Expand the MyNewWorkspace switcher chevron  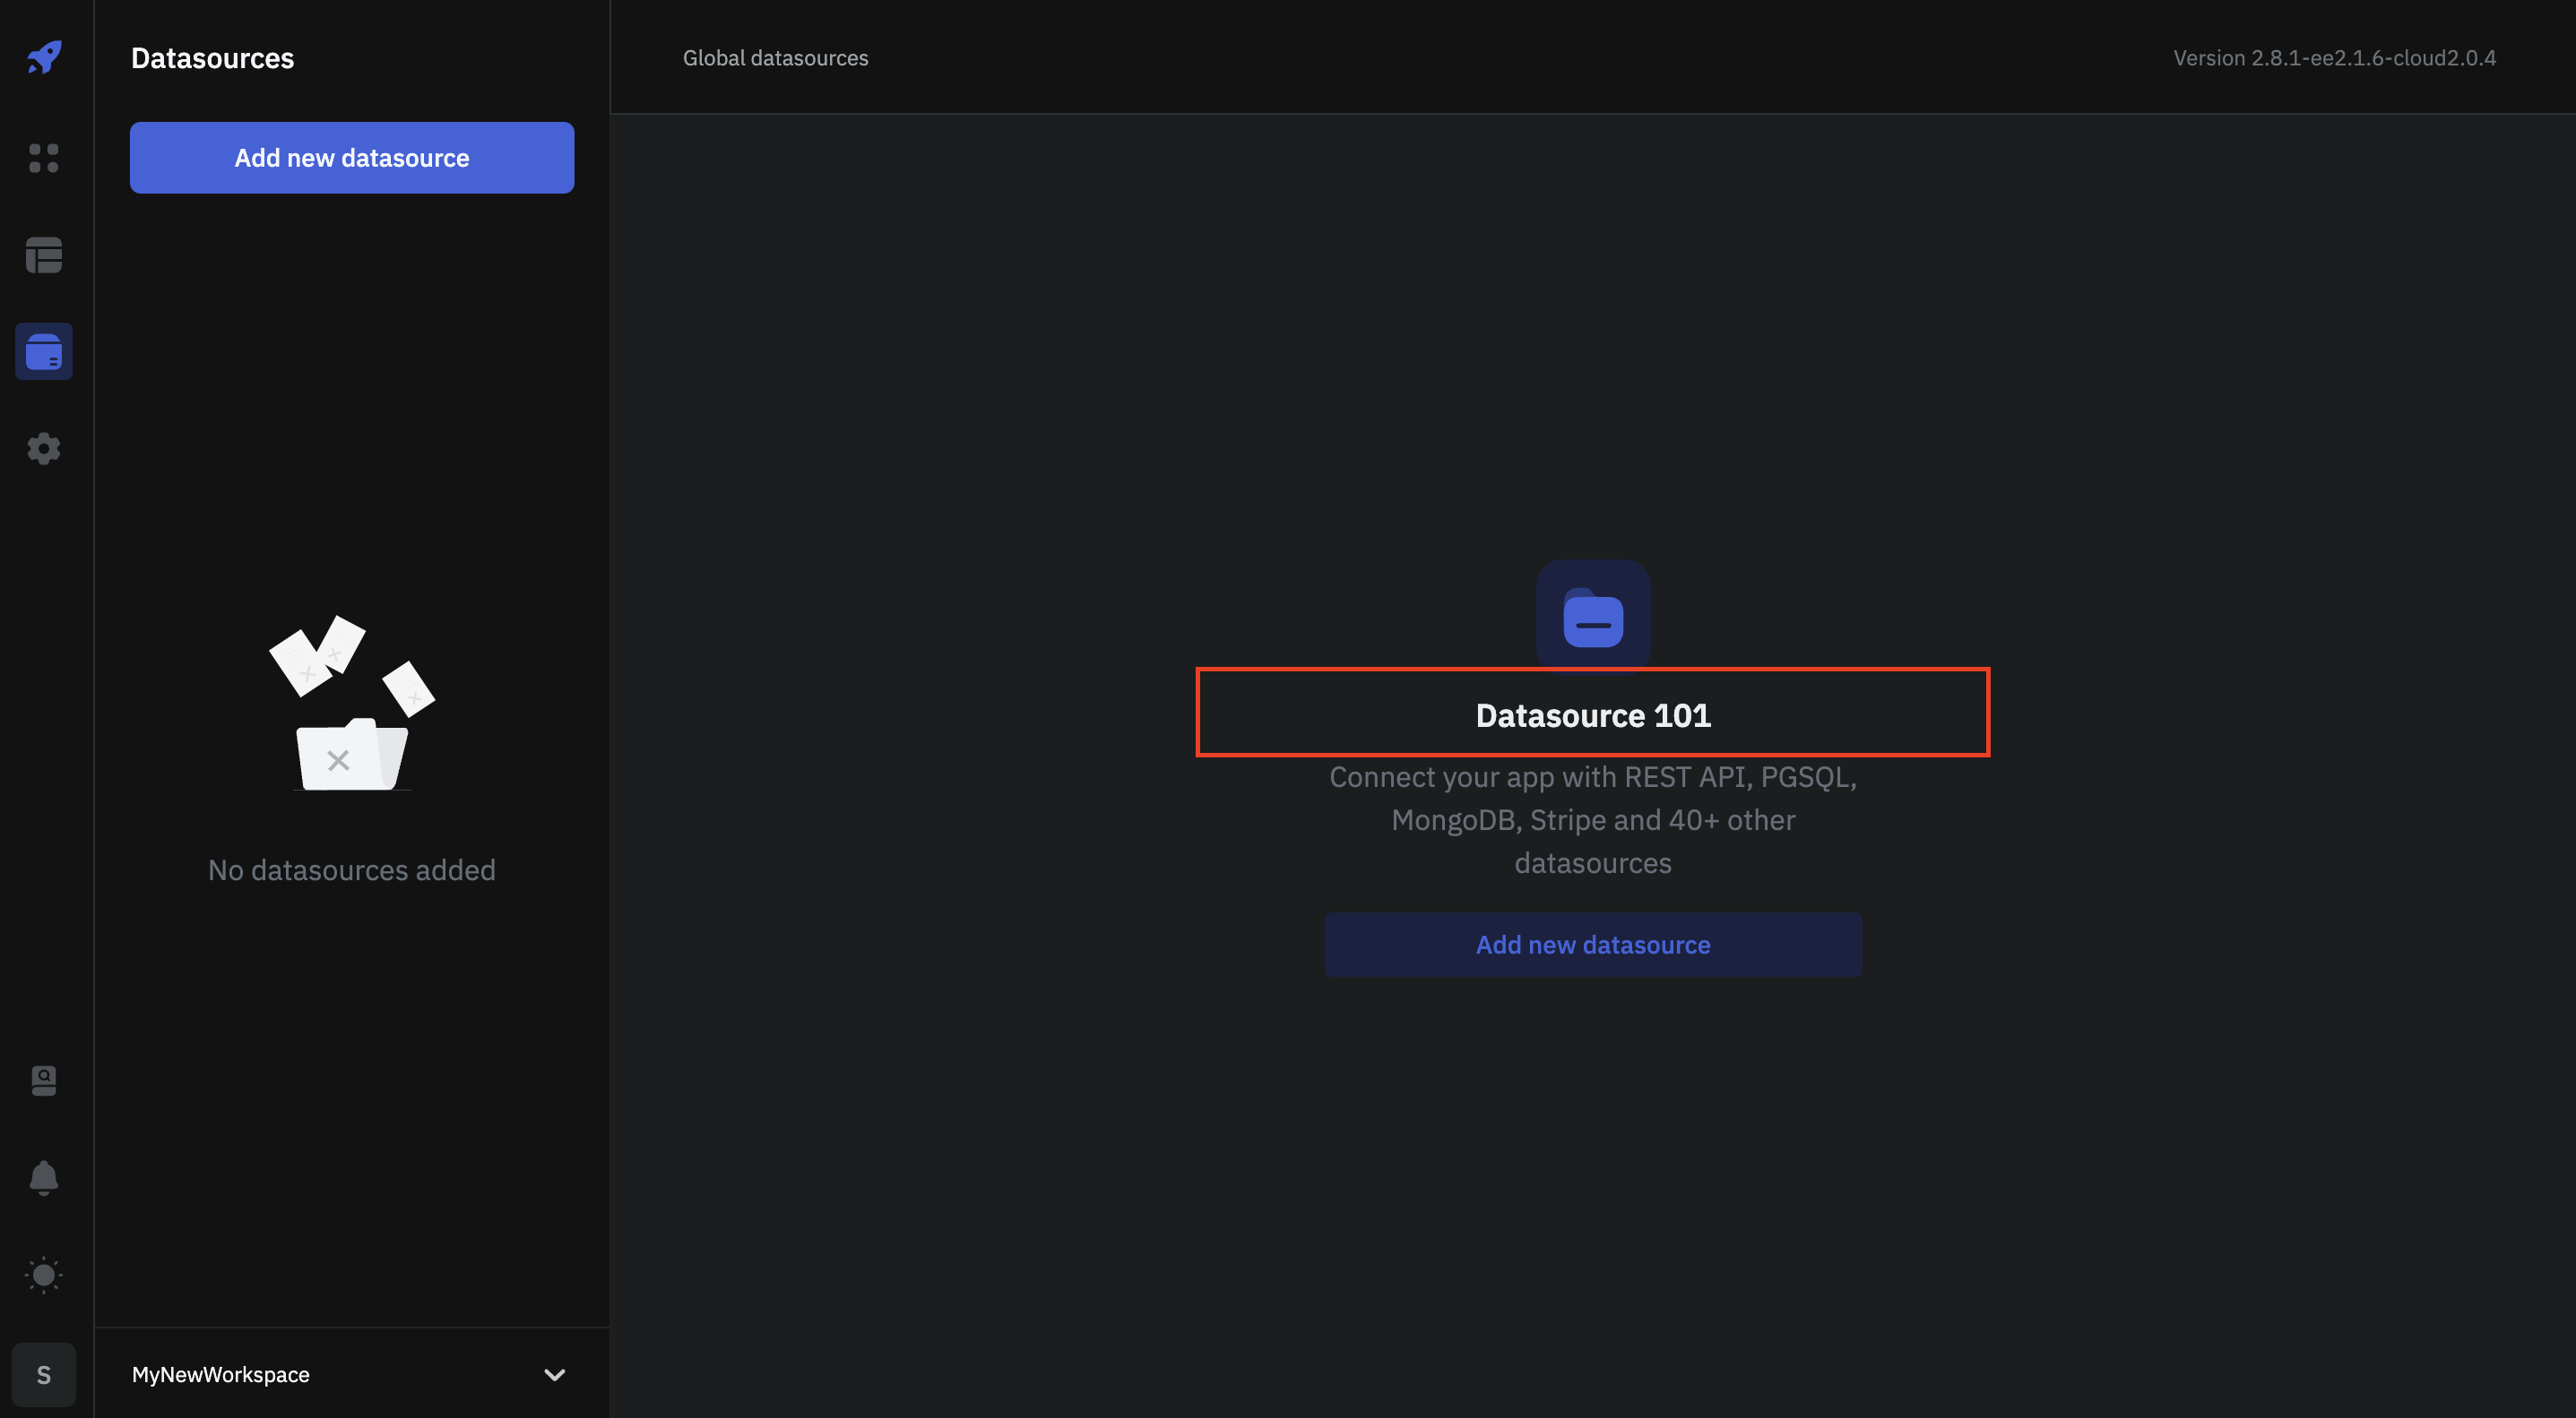[555, 1374]
